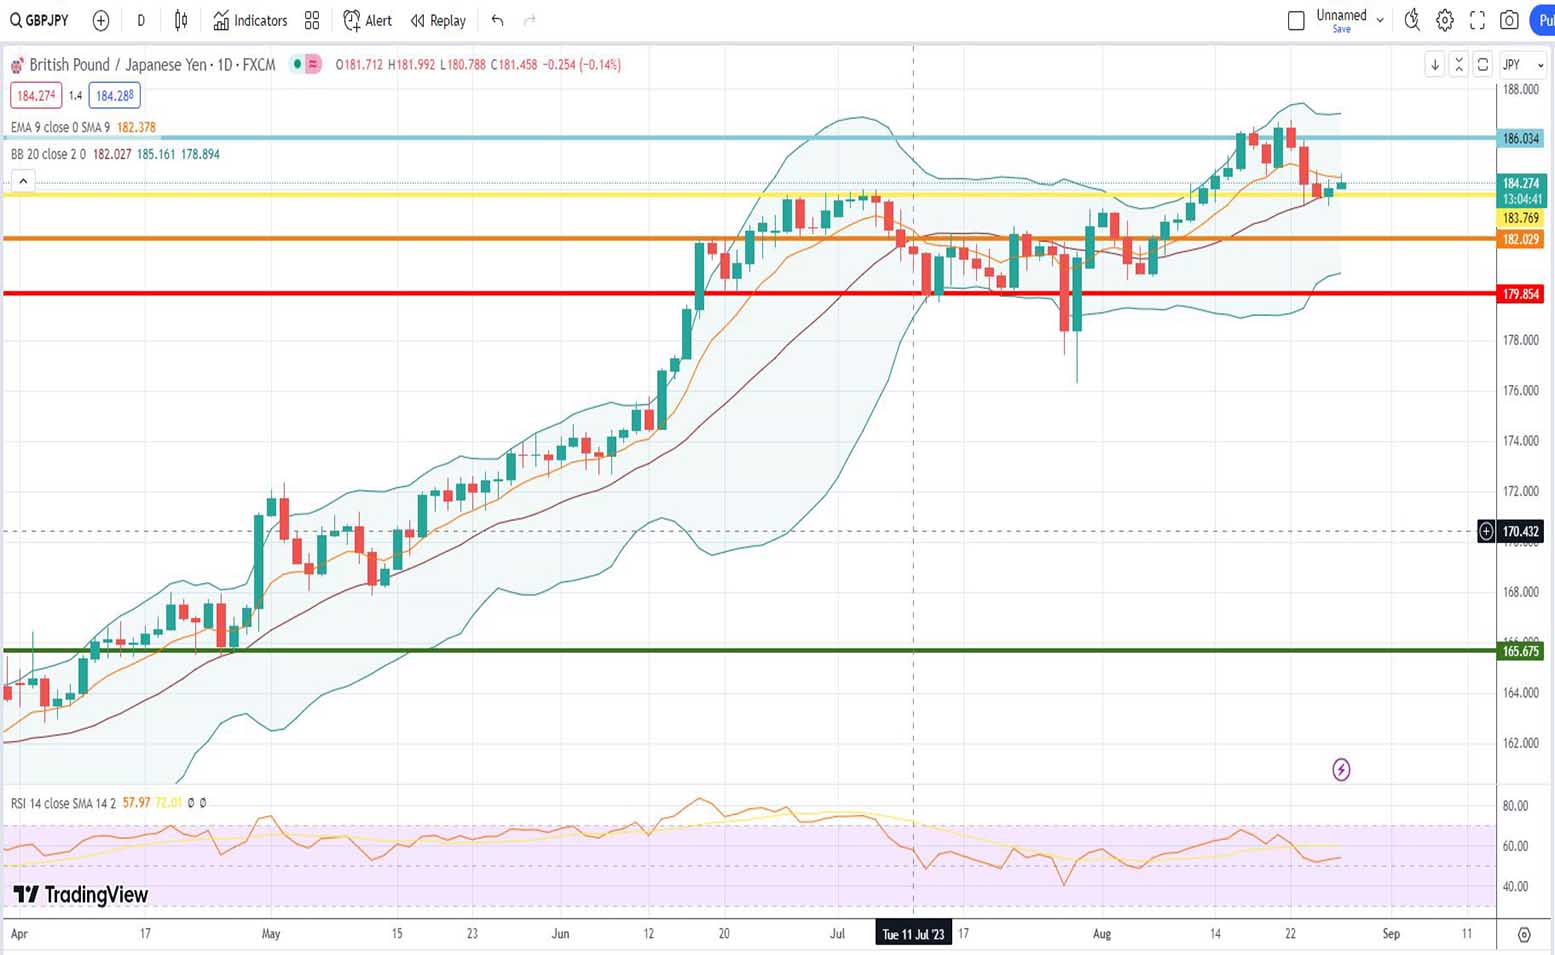
Task: Open the Quick Search lightning icon
Action: tap(1411, 20)
